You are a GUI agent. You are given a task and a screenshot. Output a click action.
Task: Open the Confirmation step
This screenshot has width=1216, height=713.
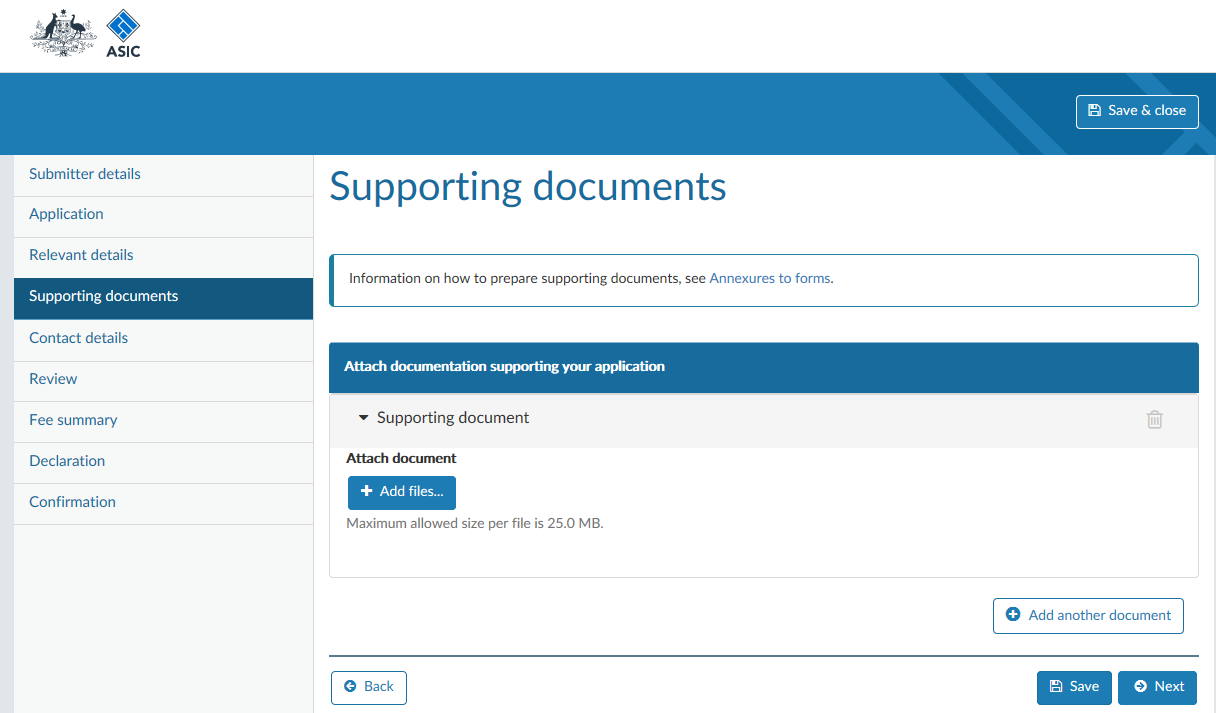click(x=163, y=503)
